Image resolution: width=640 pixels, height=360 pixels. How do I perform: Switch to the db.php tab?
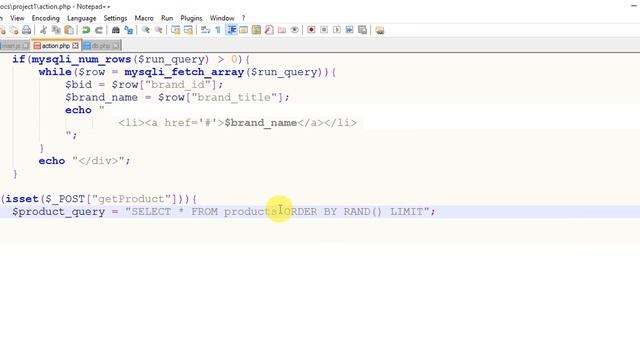click(101, 45)
